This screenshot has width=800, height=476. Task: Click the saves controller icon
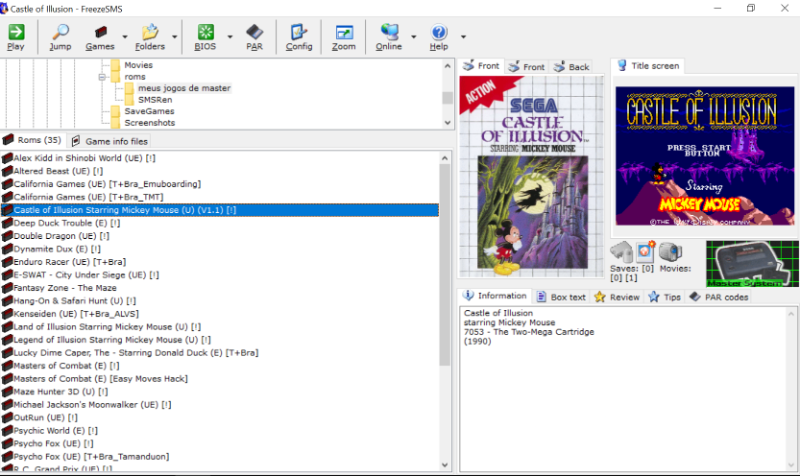pos(621,252)
